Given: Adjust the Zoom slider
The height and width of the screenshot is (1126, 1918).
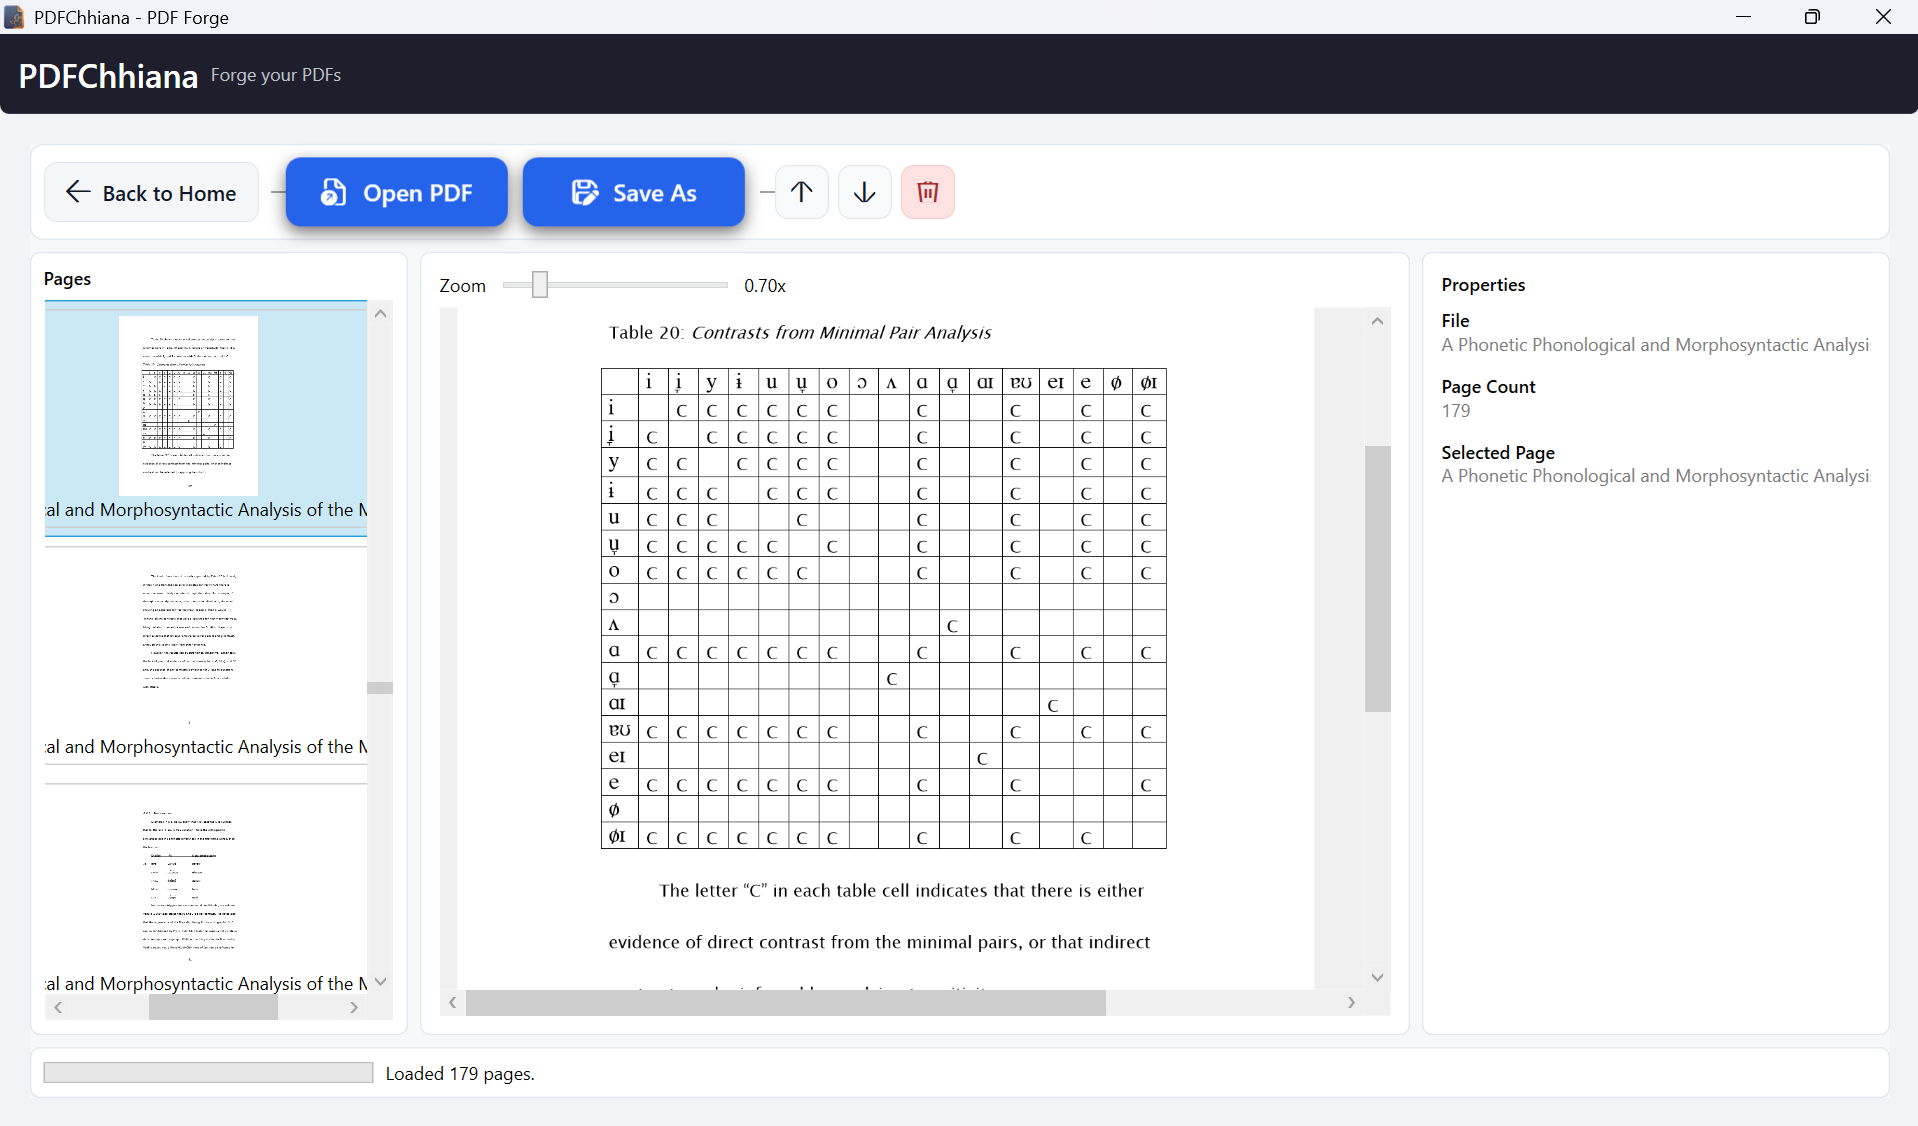Looking at the screenshot, I should [540, 285].
